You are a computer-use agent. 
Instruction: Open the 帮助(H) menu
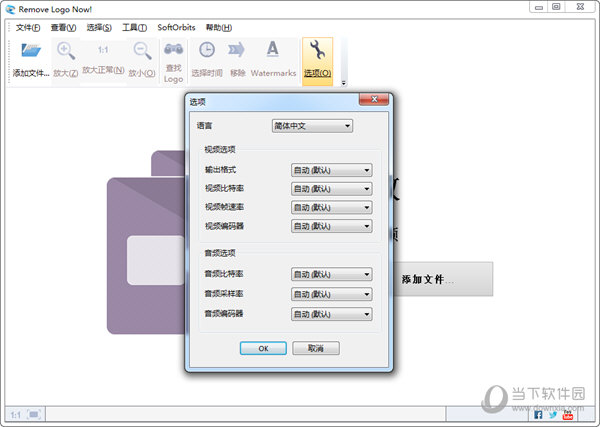pos(219,28)
